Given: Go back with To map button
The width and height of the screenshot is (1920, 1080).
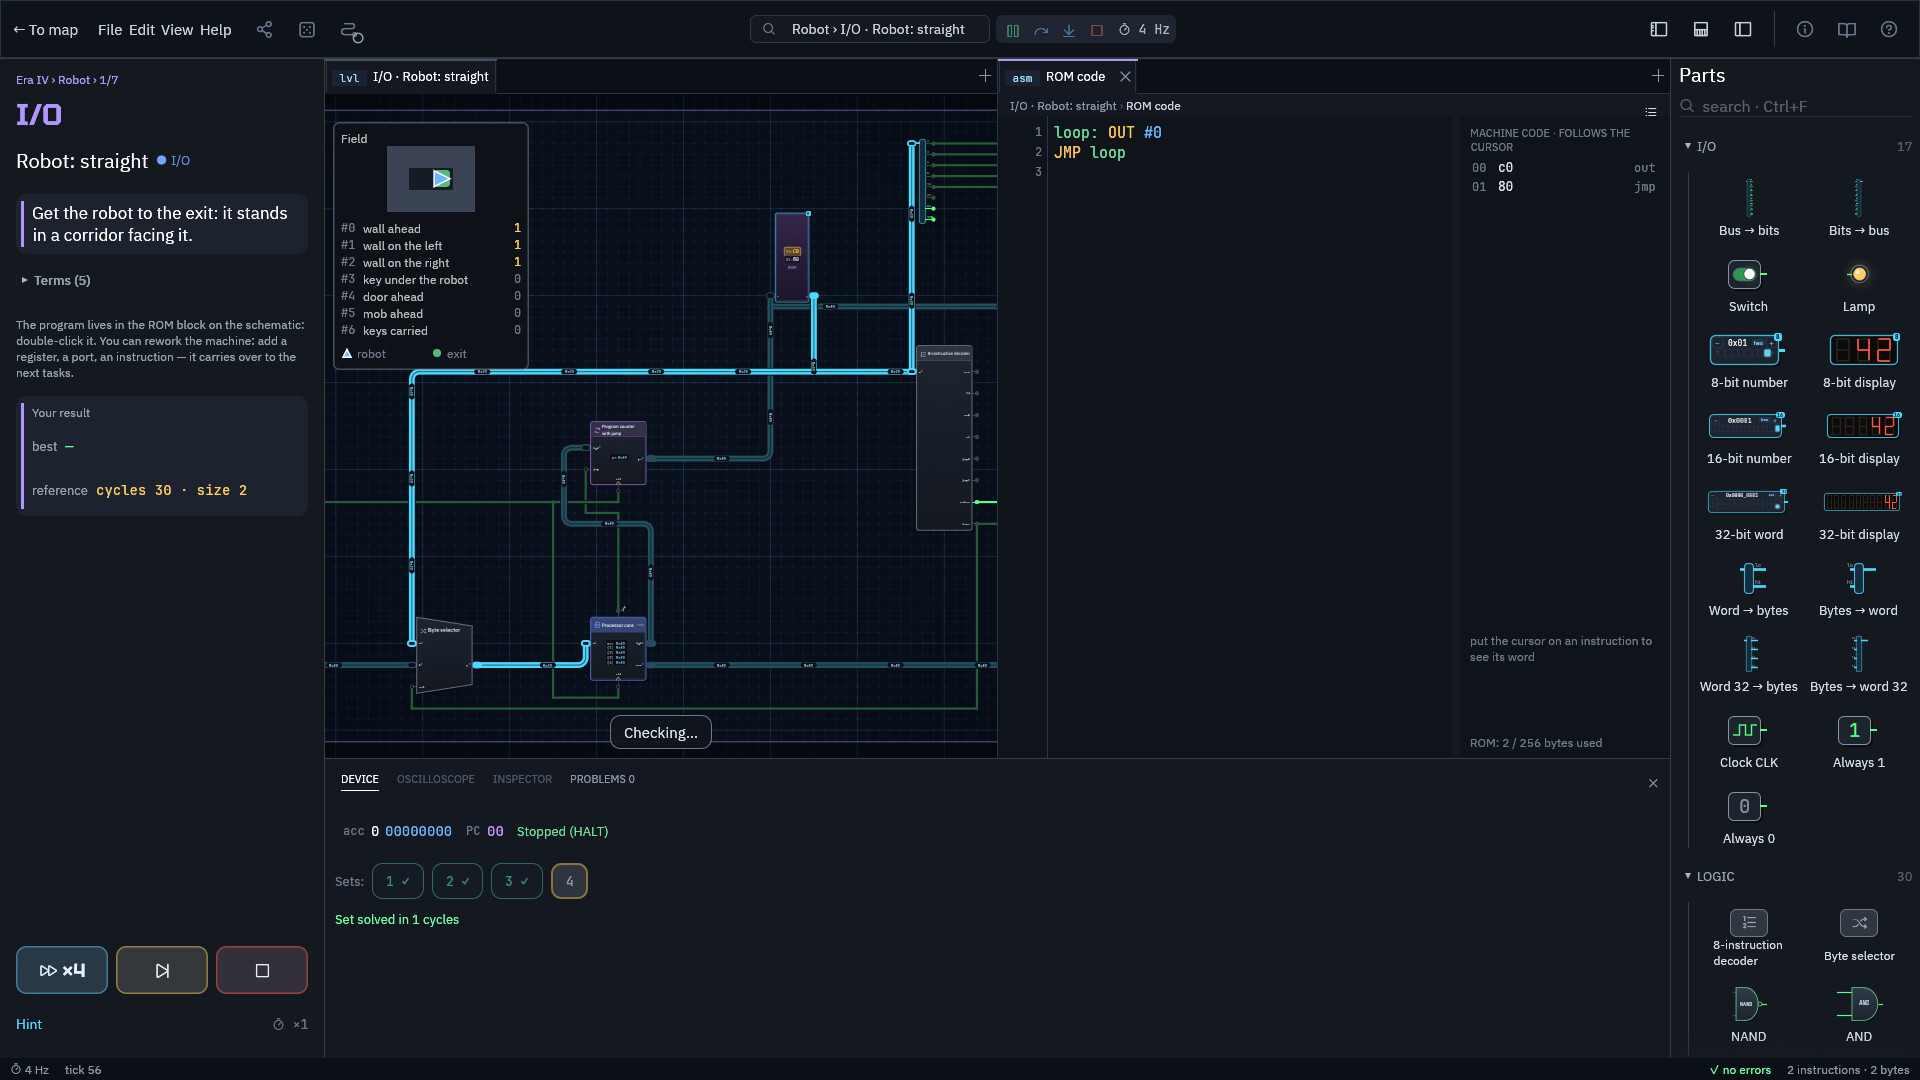Looking at the screenshot, I should (x=45, y=30).
